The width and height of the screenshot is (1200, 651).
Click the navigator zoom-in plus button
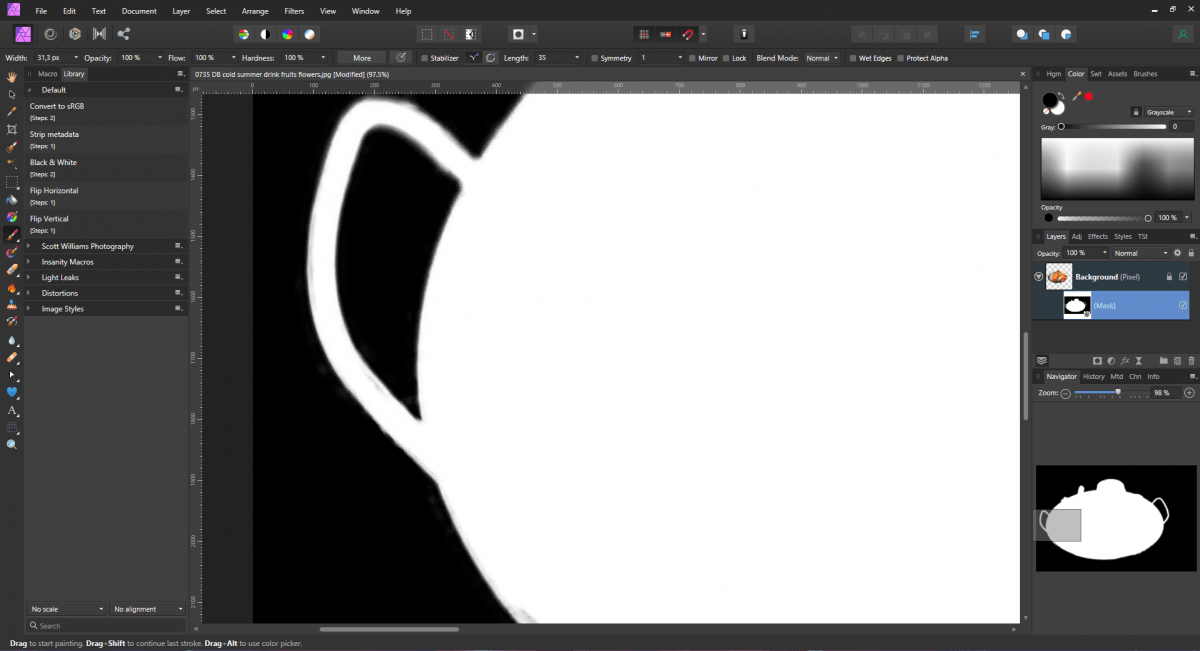(1189, 393)
